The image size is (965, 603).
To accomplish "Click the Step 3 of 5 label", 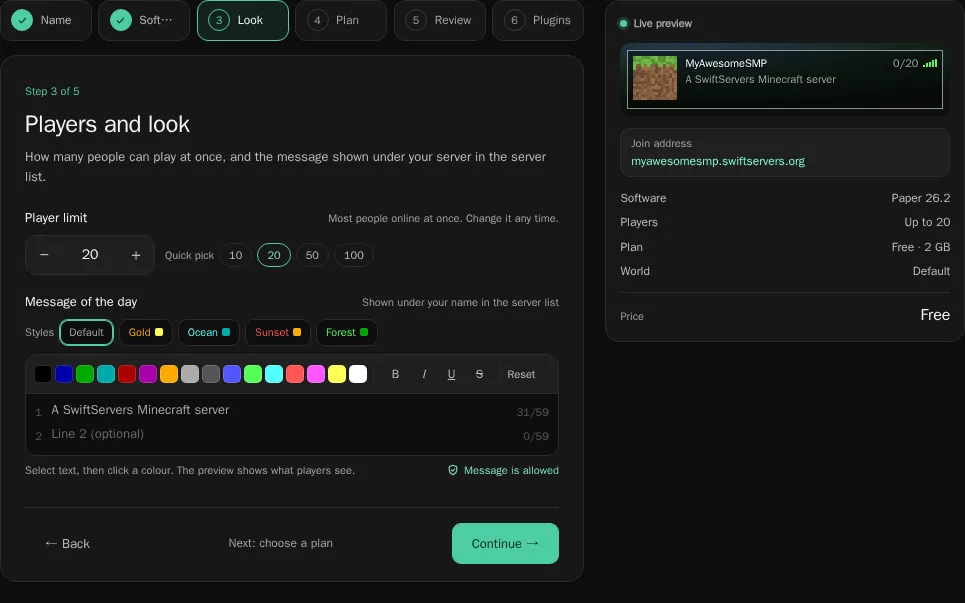I will 52,91.
